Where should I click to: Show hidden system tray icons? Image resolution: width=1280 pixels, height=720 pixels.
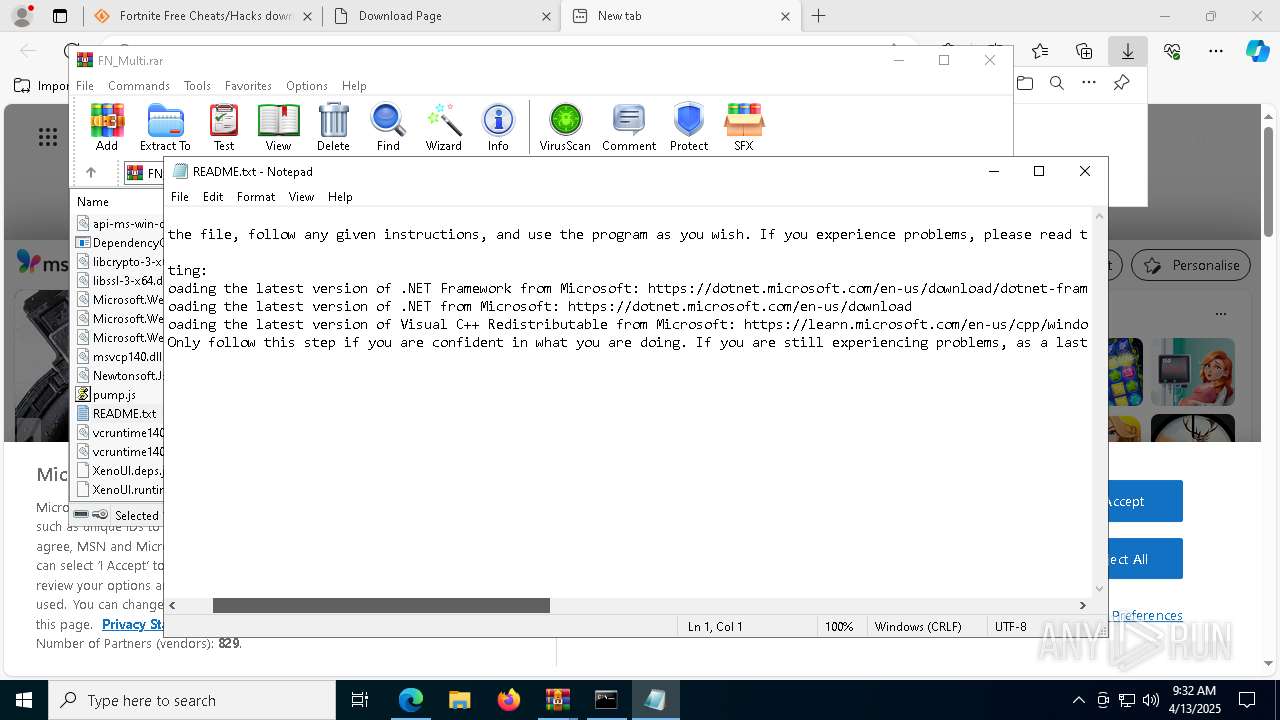tap(1078, 700)
